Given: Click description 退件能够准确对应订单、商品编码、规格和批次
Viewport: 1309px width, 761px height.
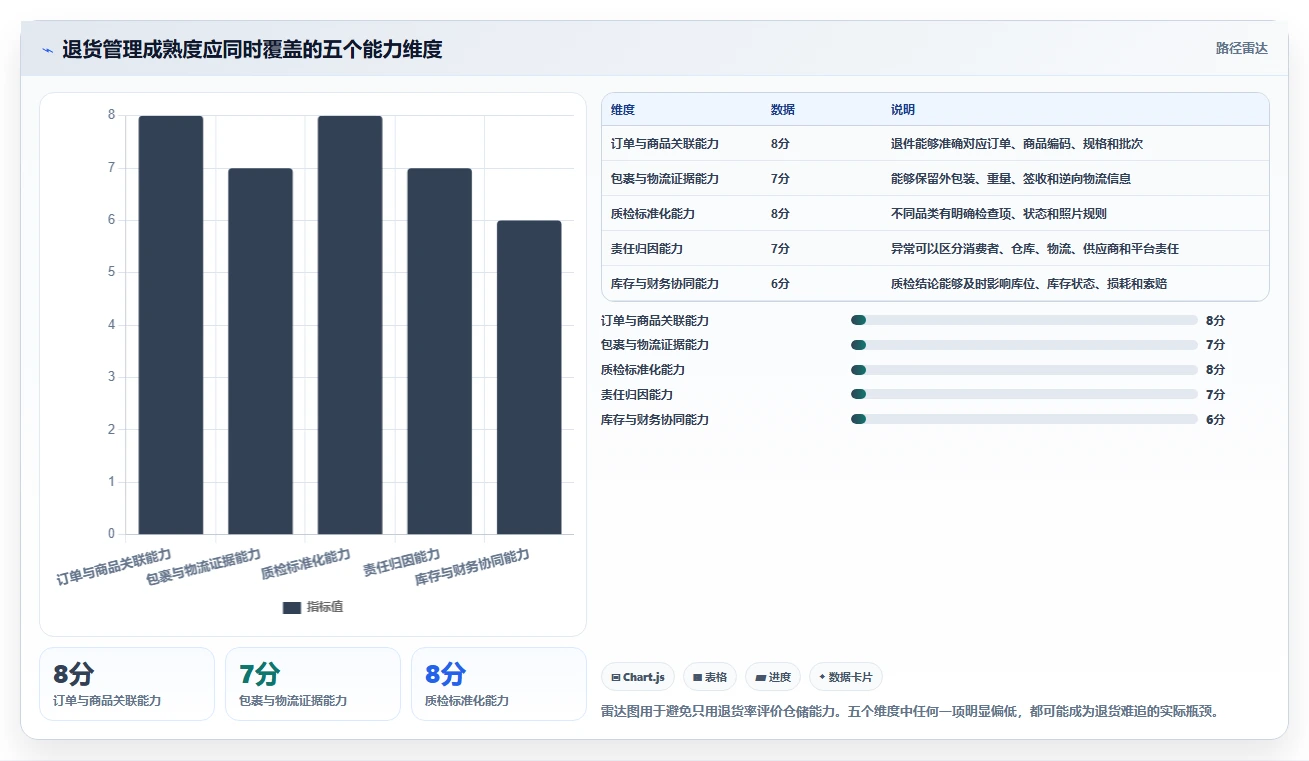Looking at the screenshot, I should (x=1017, y=144).
